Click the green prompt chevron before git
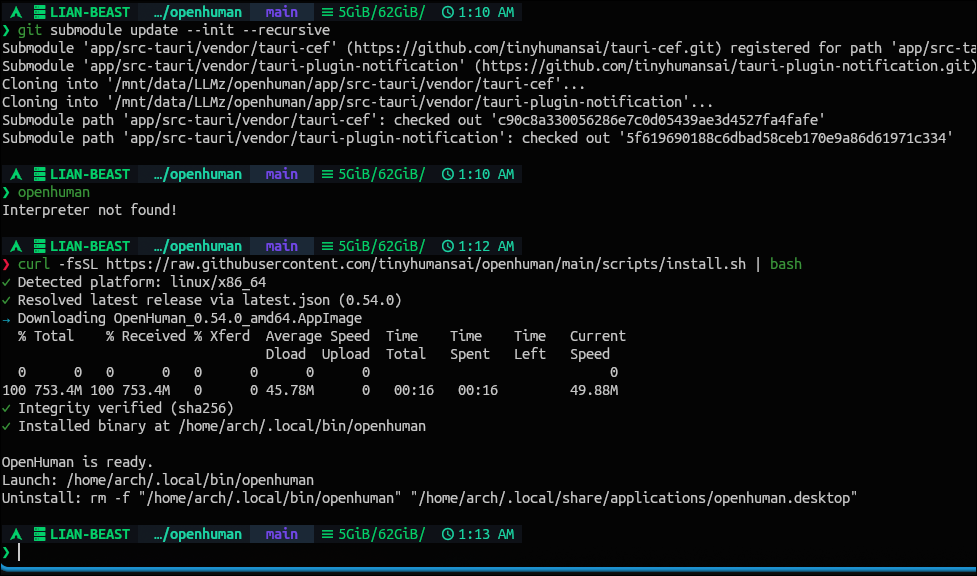Screen dimensions: 977x576 pyautogui.click(x=6, y=30)
